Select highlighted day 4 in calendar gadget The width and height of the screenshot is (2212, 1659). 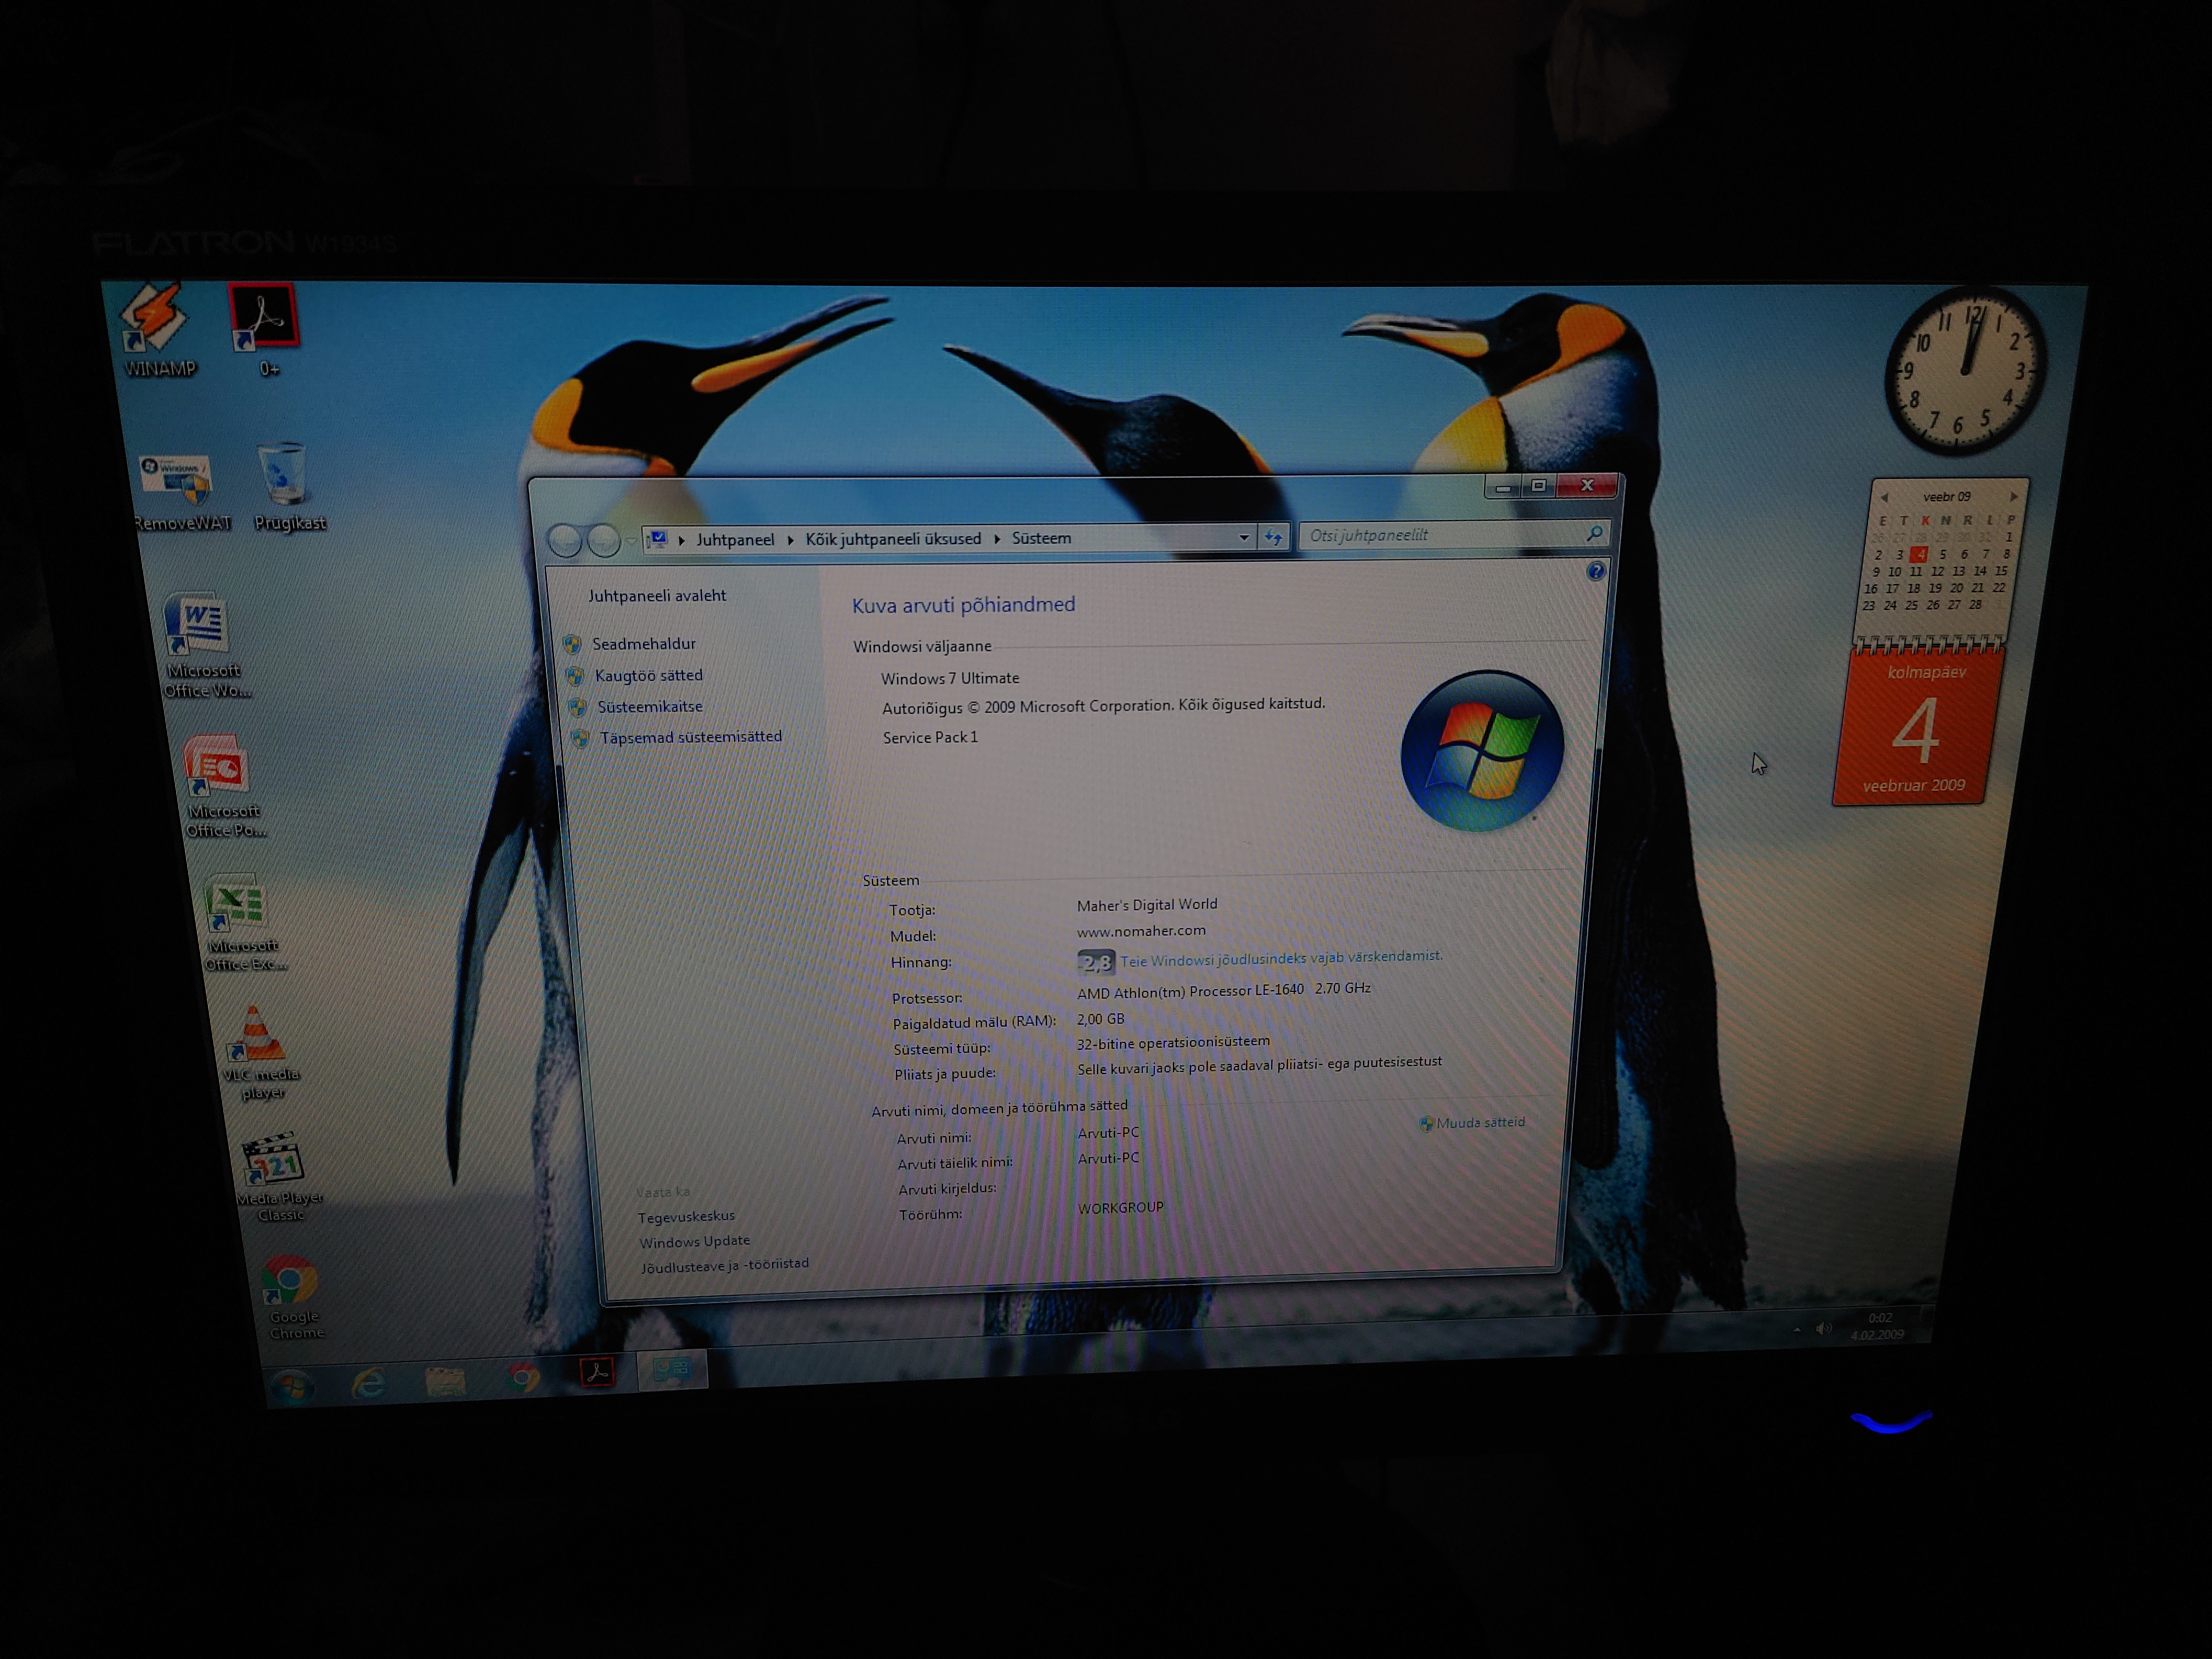[1918, 554]
